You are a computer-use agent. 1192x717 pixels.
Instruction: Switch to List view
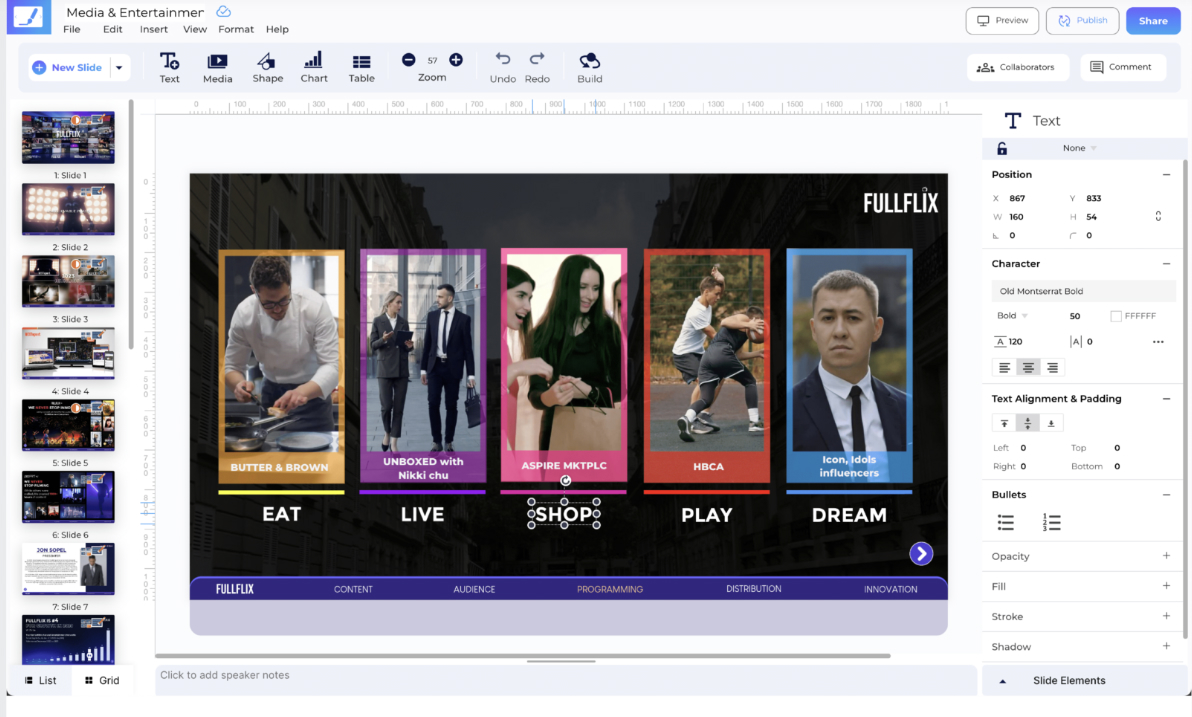pyautogui.click(x=41, y=681)
